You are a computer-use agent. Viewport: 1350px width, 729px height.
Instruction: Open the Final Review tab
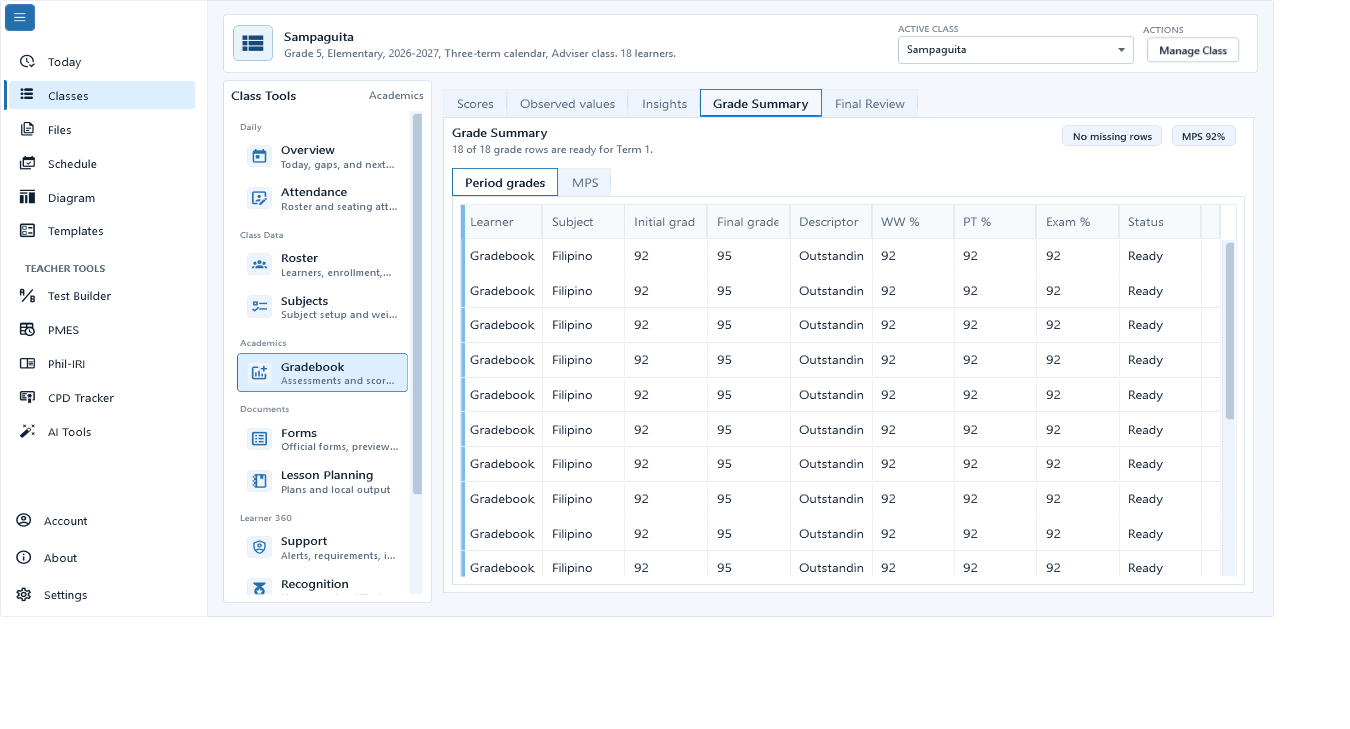coord(869,104)
